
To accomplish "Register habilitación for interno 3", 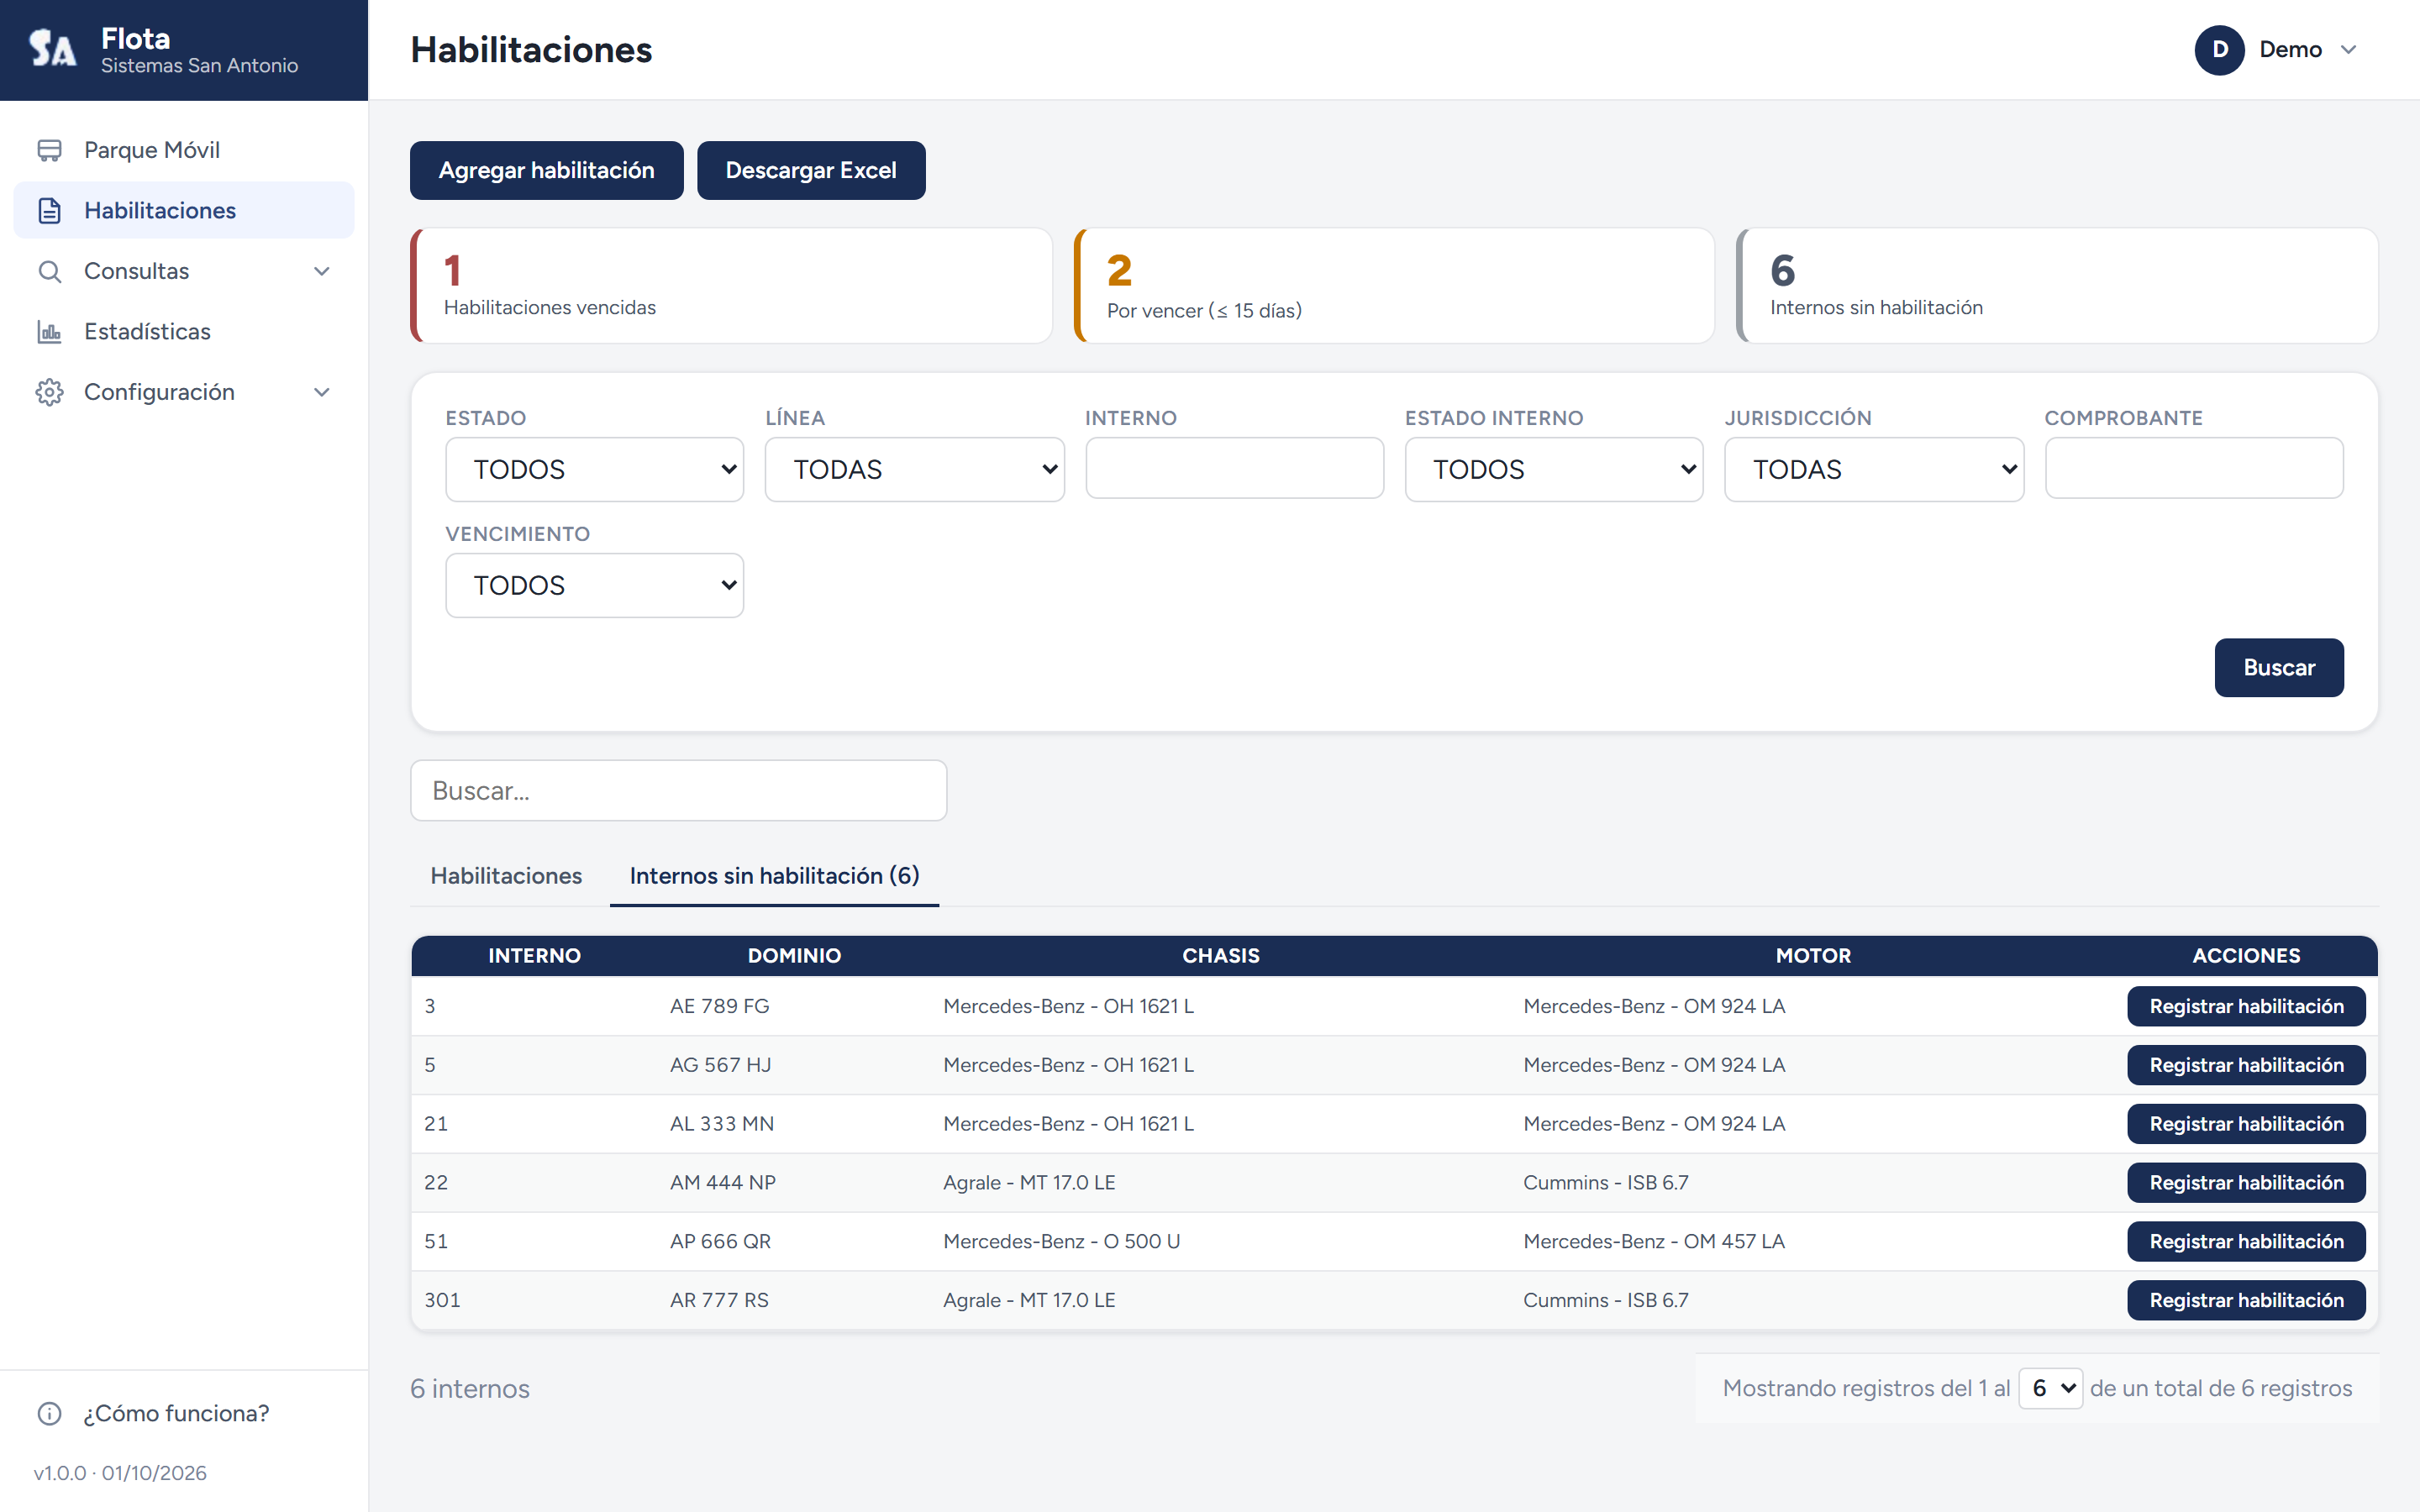I will coord(2245,1006).
